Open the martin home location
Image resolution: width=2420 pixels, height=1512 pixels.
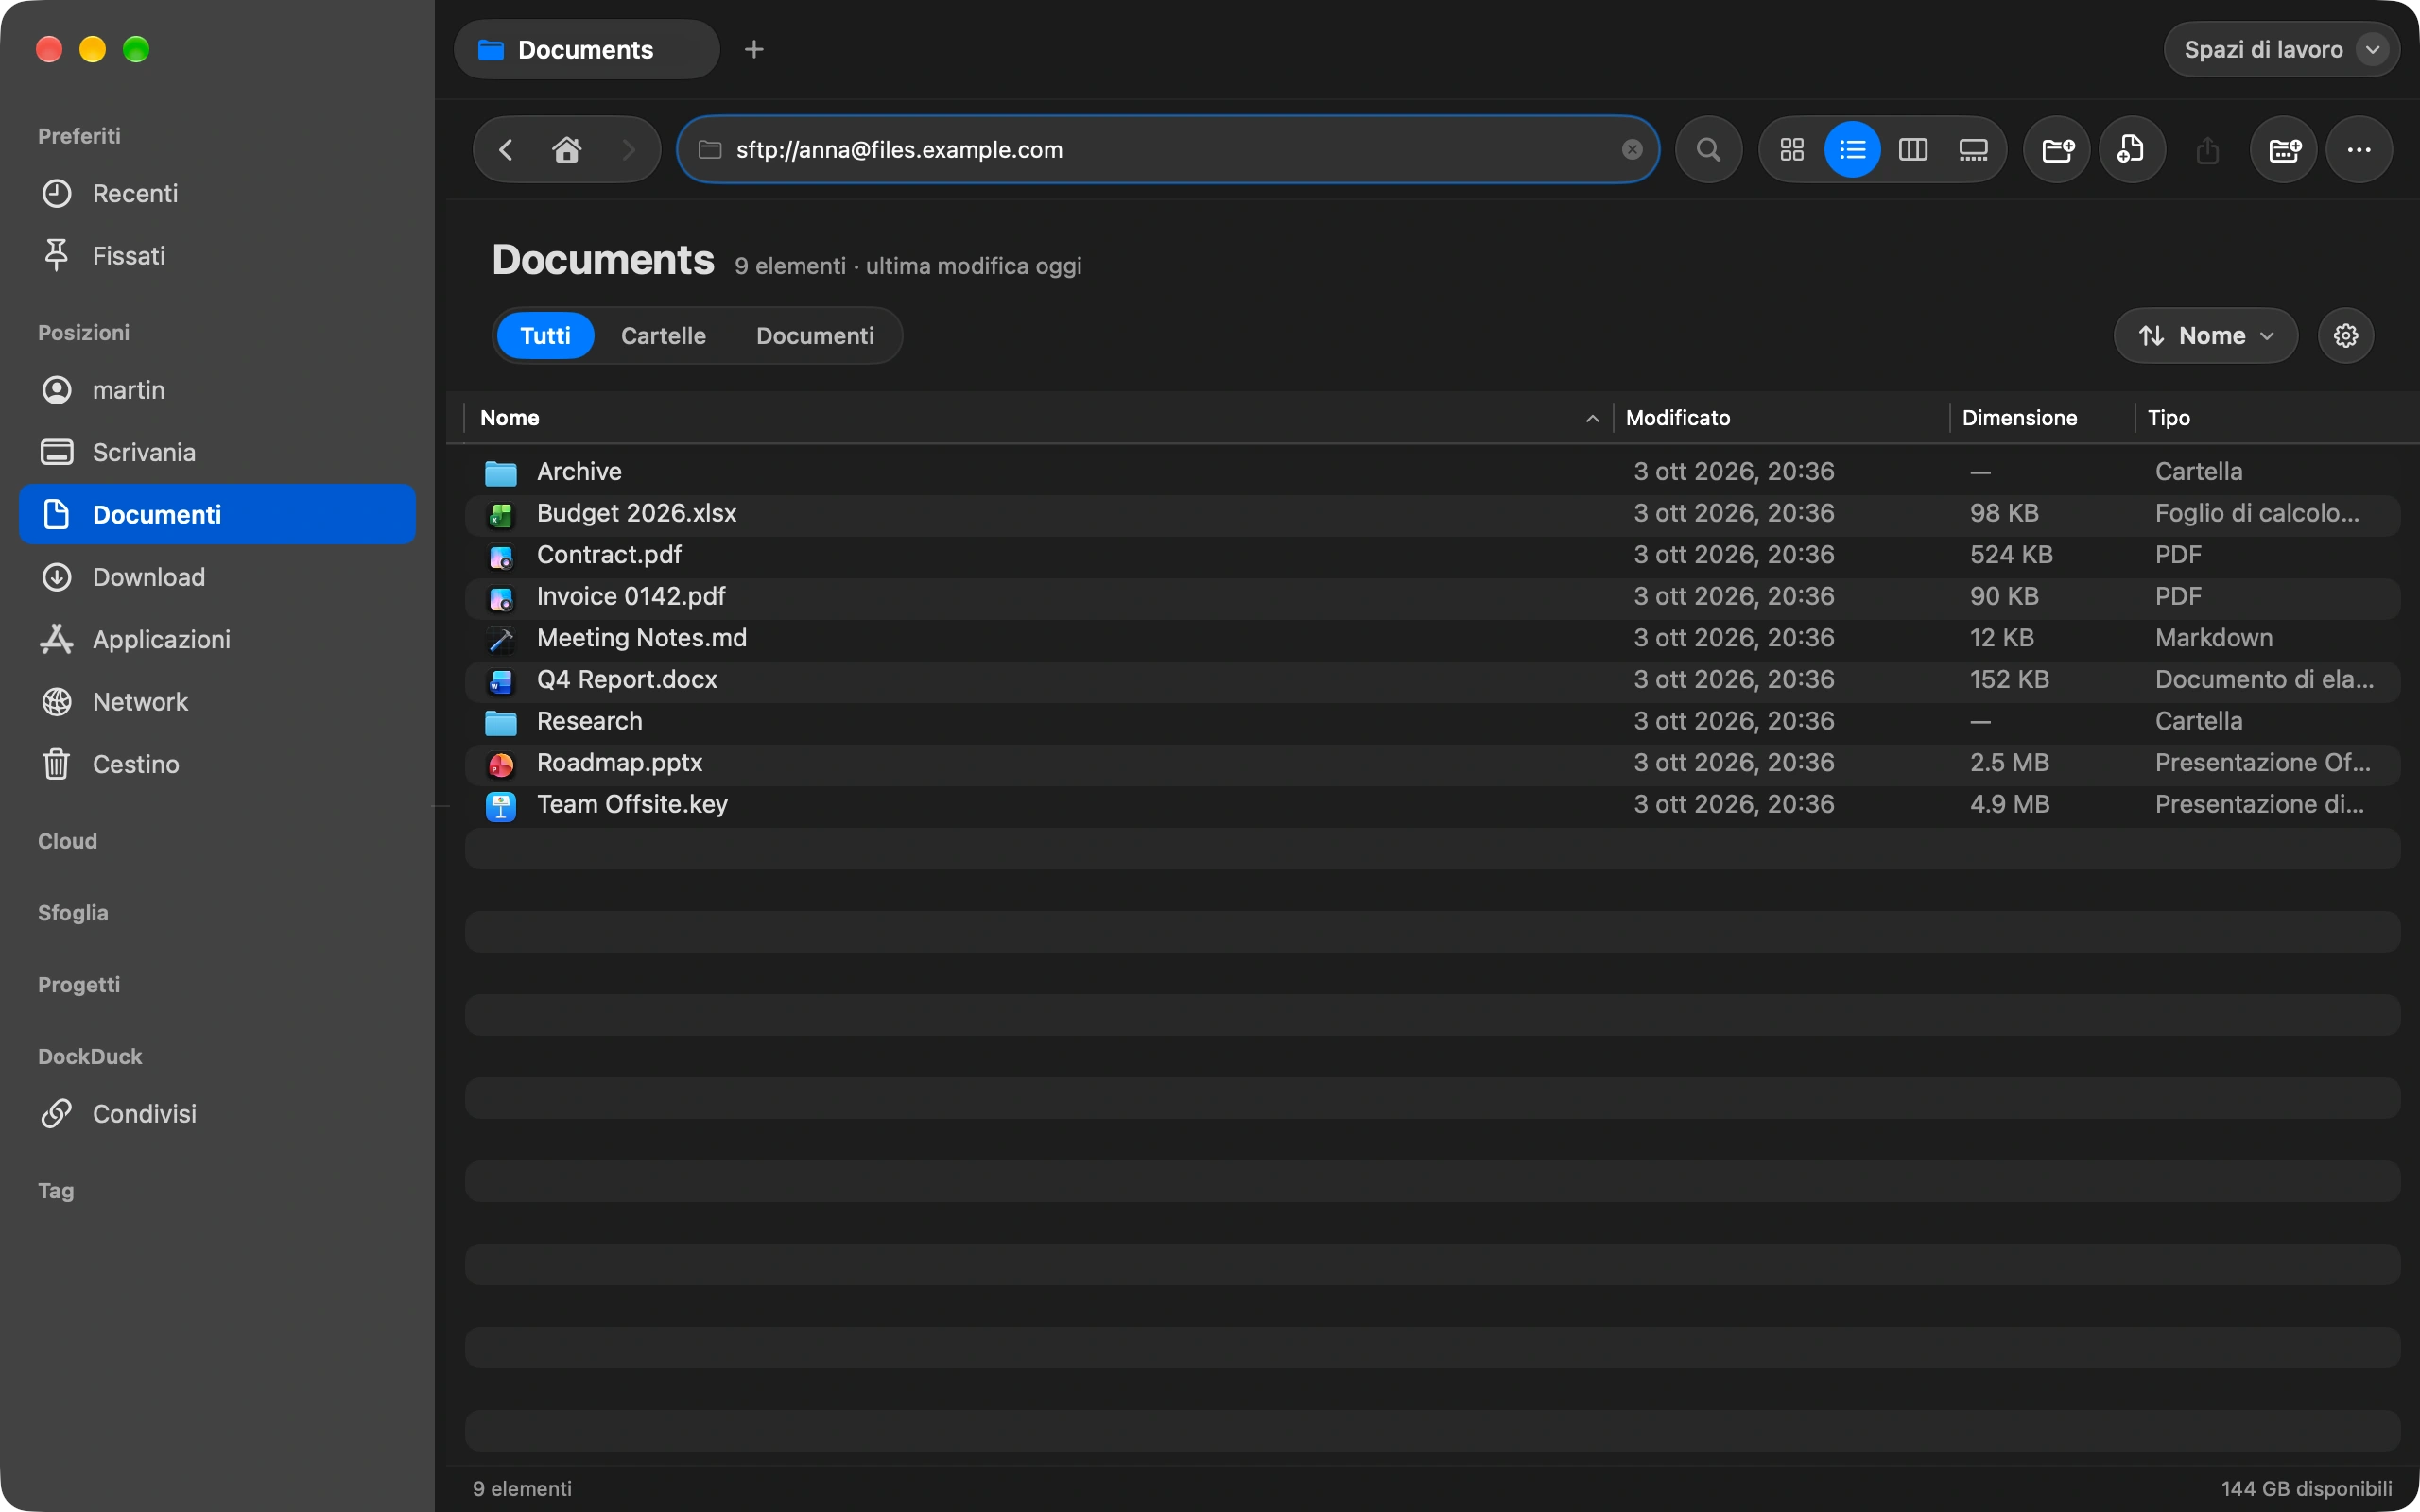click(217, 390)
